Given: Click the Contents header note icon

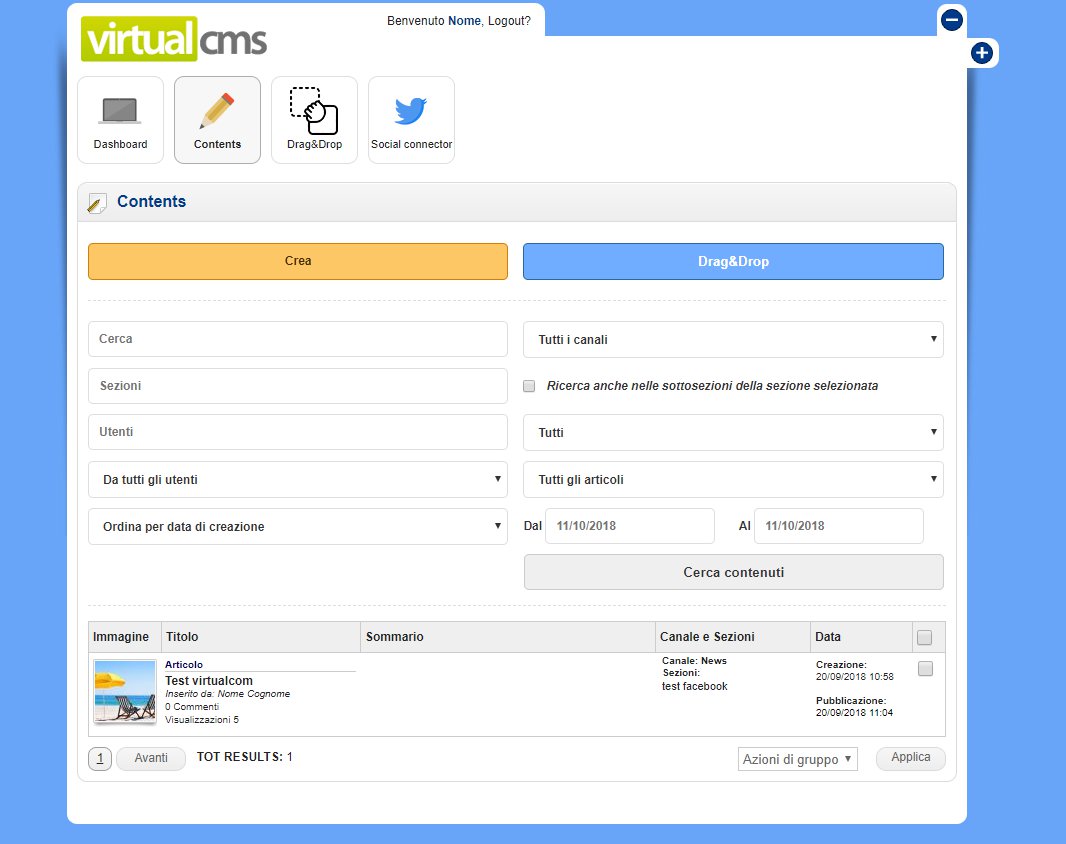Looking at the screenshot, I should coord(97,203).
